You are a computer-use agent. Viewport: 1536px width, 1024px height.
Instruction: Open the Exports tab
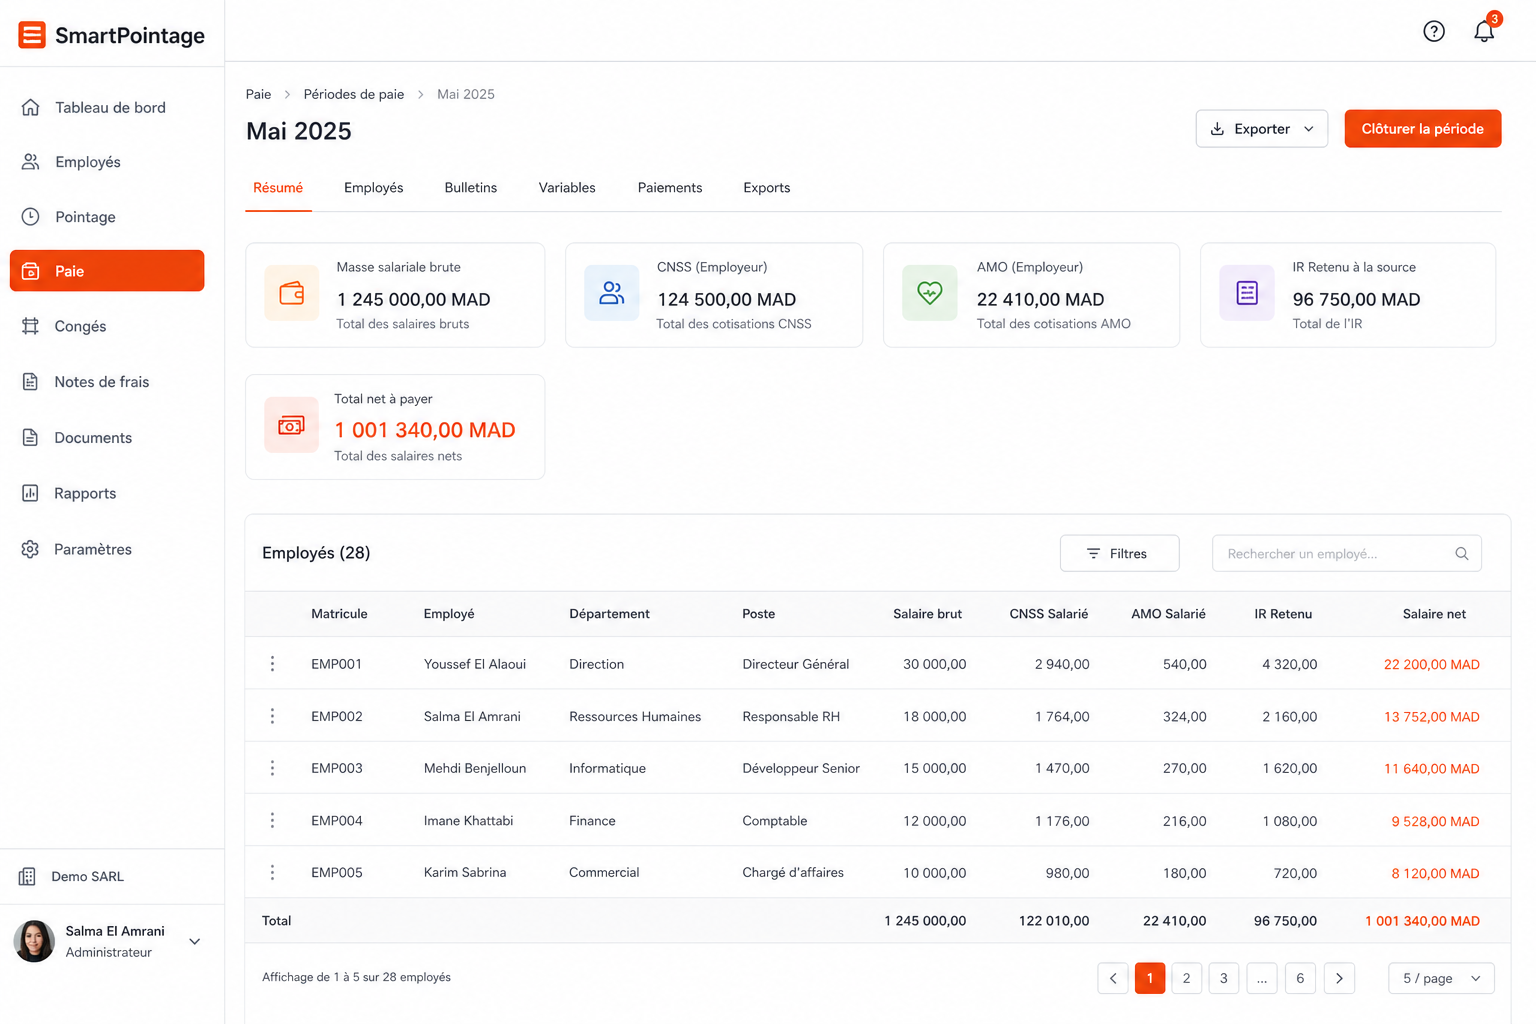(767, 188)
